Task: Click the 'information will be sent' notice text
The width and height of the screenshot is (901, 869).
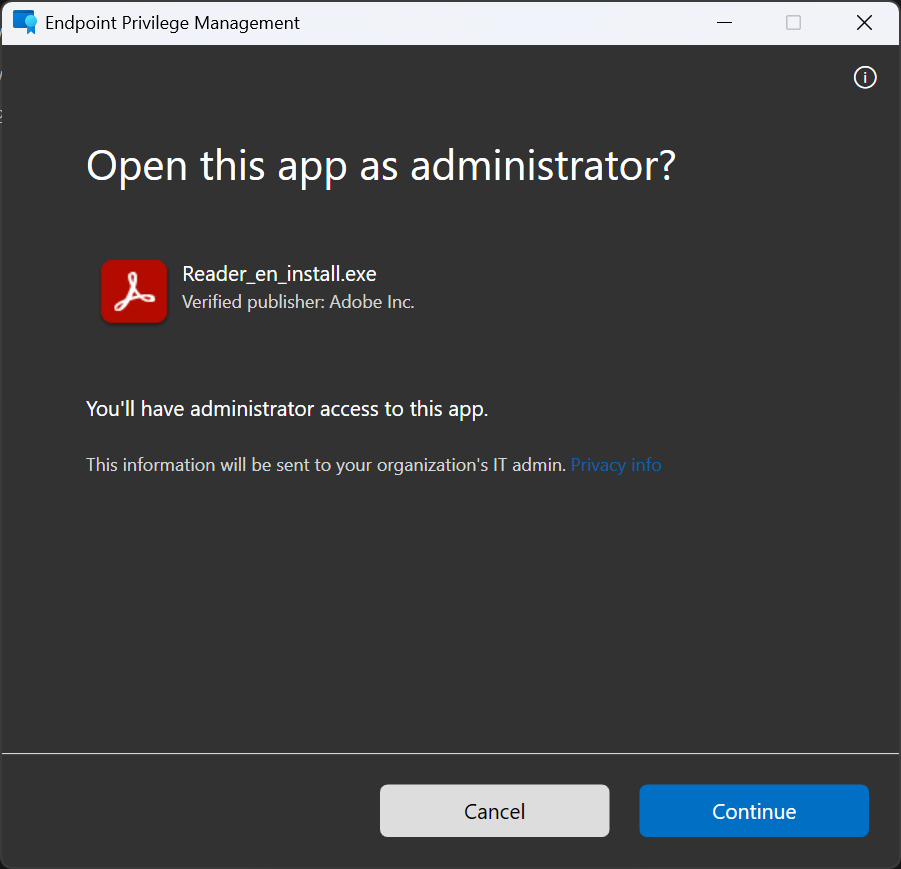Action: click(x=326, y=465)
